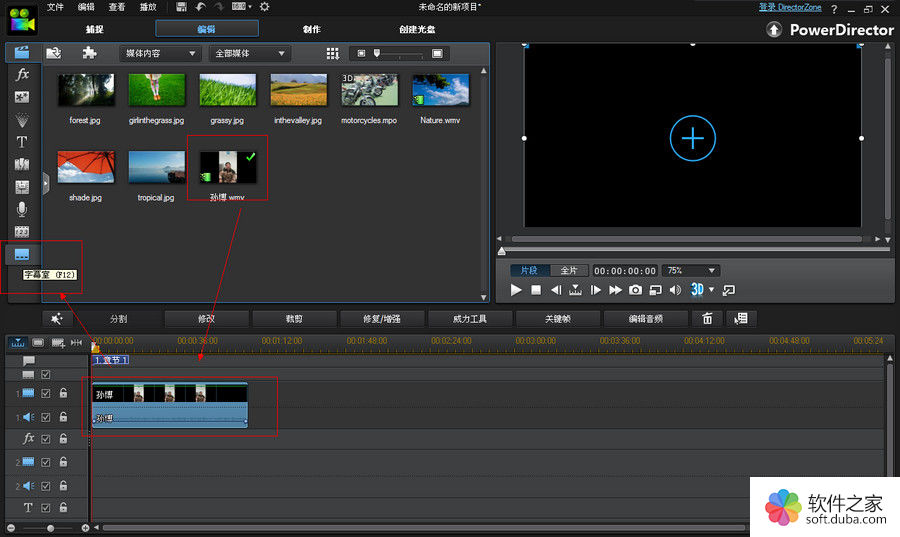Open the Subtitle Room (字幕室) icon

[x=22, y=255]
